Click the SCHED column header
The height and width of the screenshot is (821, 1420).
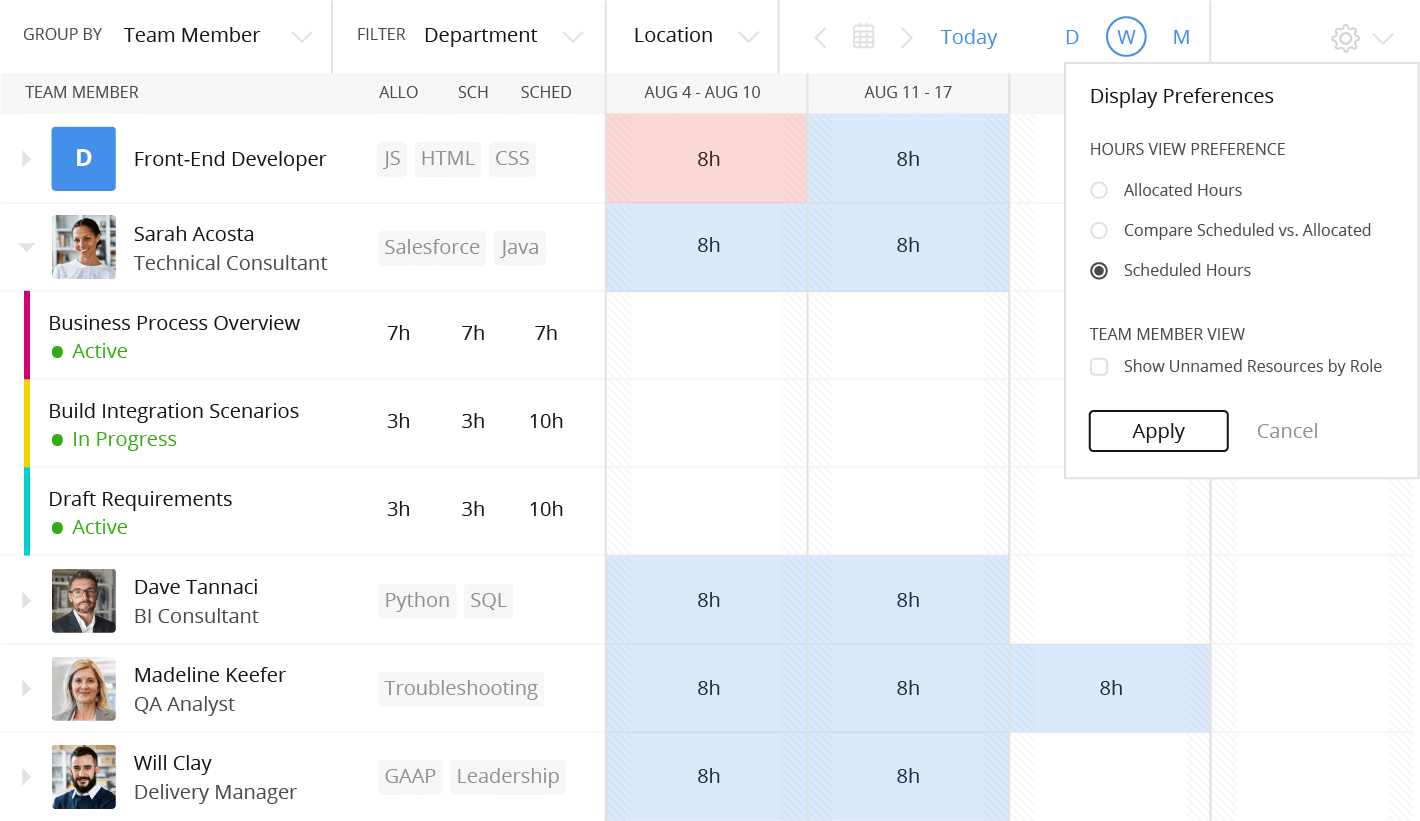click(546, 93)
